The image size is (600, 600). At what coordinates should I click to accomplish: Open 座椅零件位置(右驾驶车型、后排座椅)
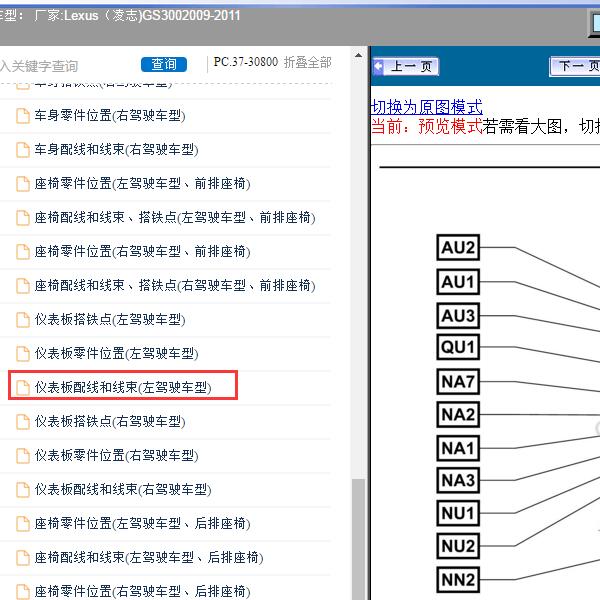(142, 592)
